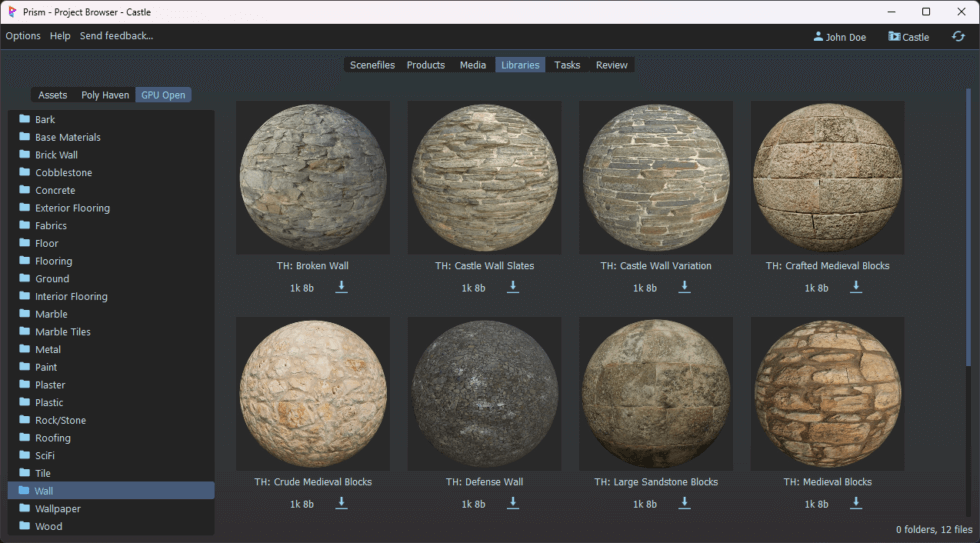This screenshot has width=980, height=543.
Task: Switch to the Scenefiles tab
Action: click(x=372, y=65)
